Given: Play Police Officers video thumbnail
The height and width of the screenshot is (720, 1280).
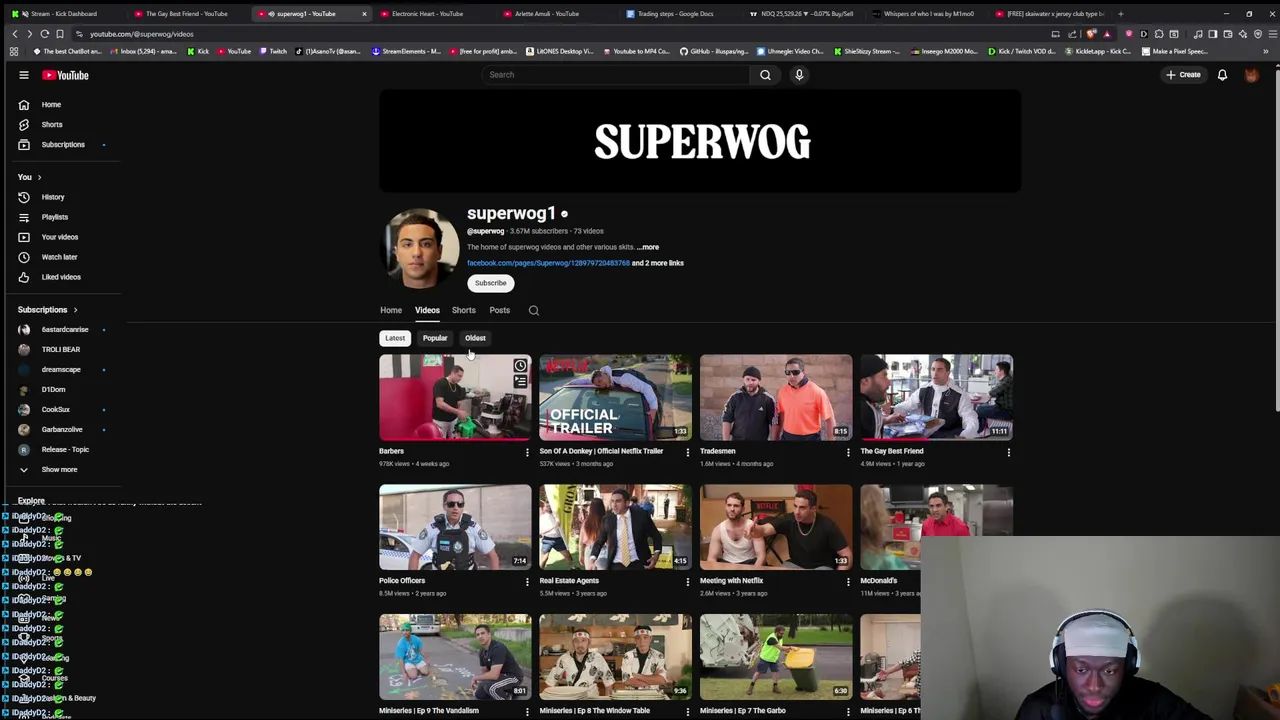Looking at the screenshot, I should (455, 527).
